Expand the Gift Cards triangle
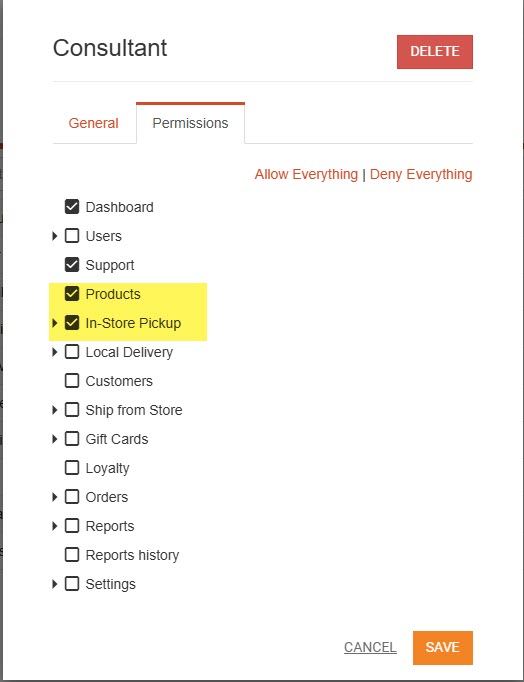Image resolution: width=524 pixels, height=682 pixels. (x=54, y=438)
